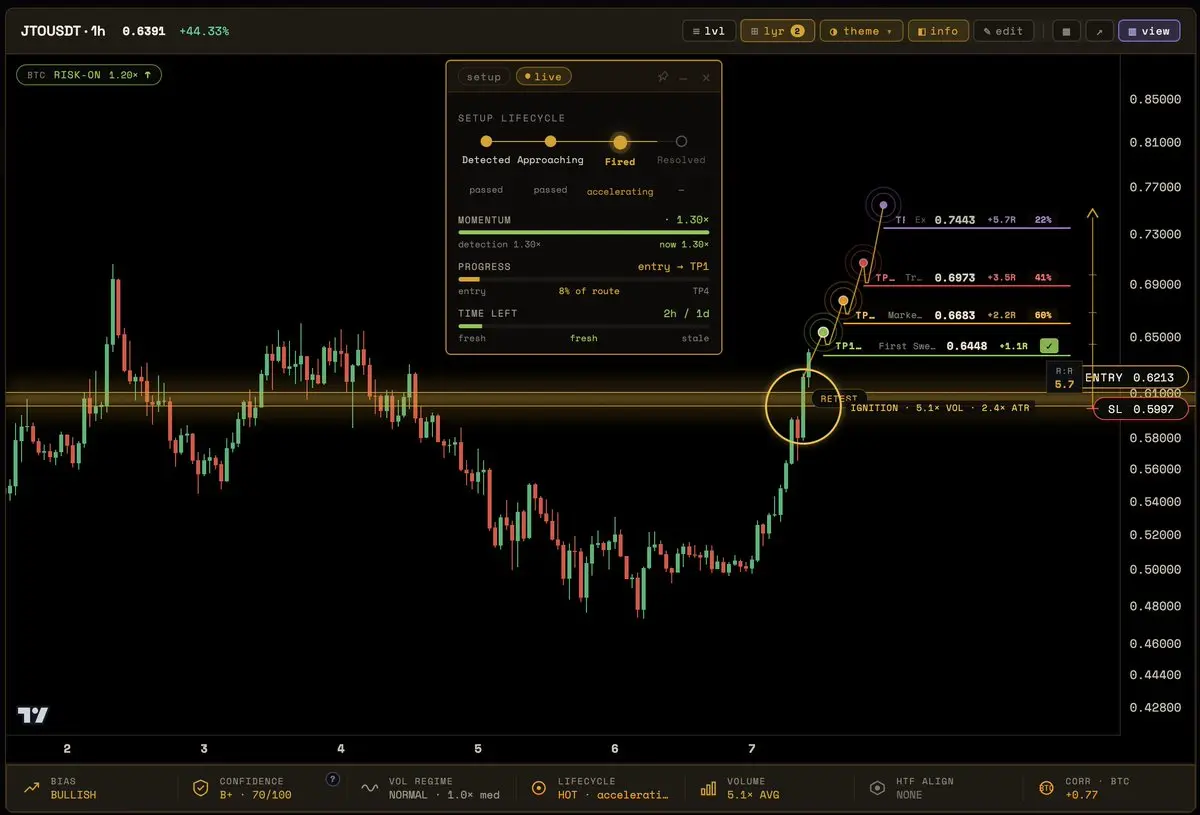This screenshot has width=1200, height=815.
Task: Click the green TP1 target dot
Action: [x=823, y=332]
